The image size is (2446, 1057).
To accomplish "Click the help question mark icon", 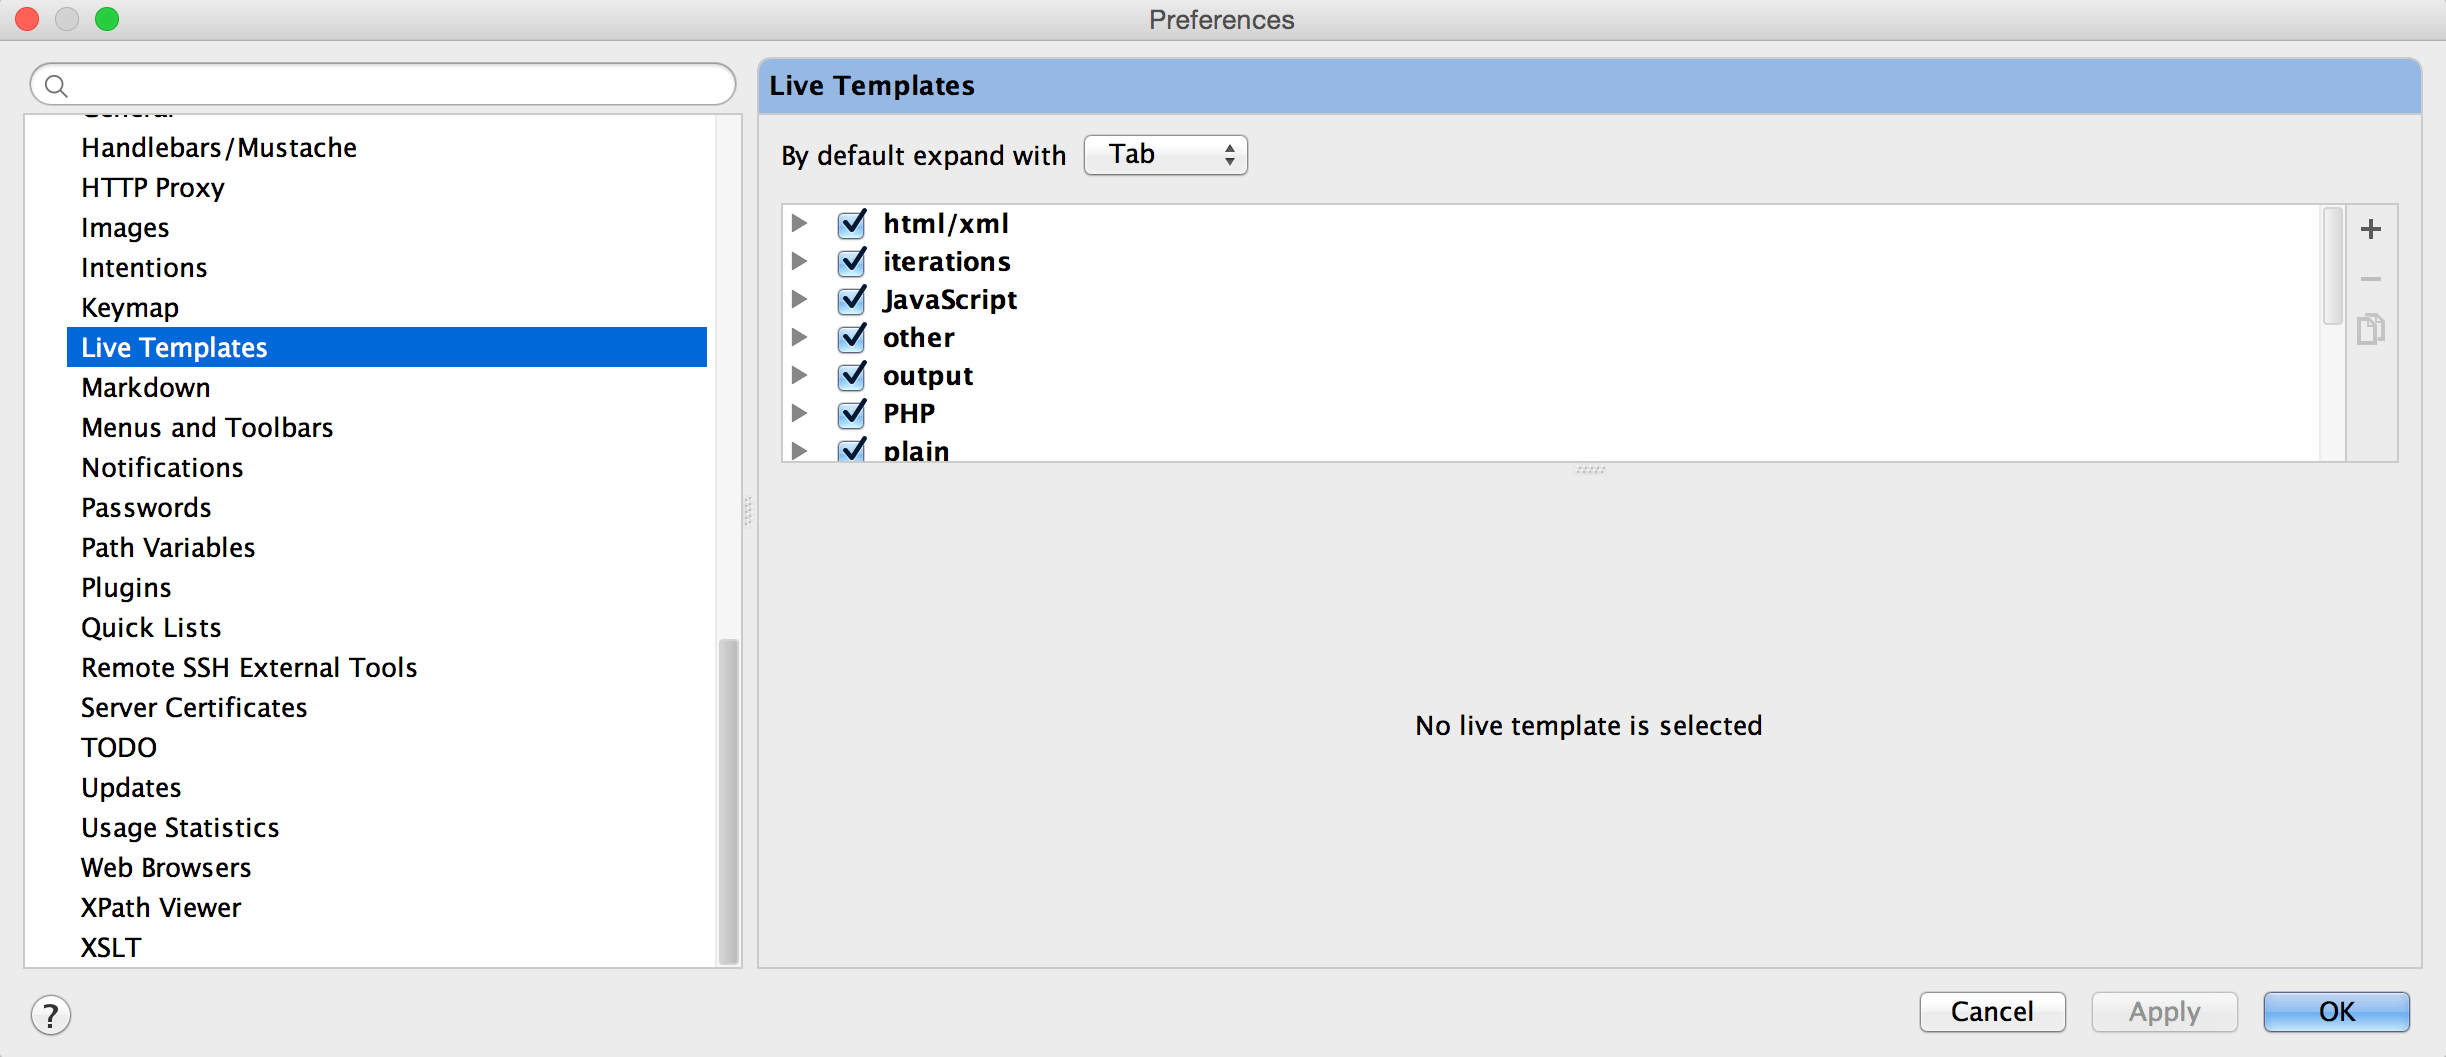I will coord(51,1014).
